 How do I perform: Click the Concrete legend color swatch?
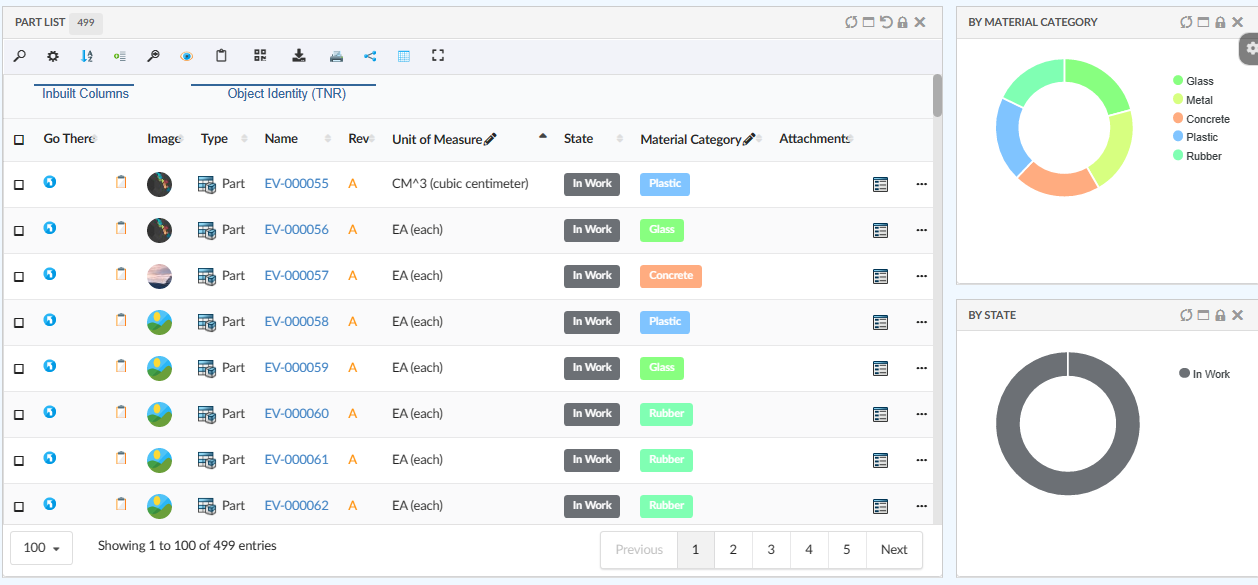1178,119
